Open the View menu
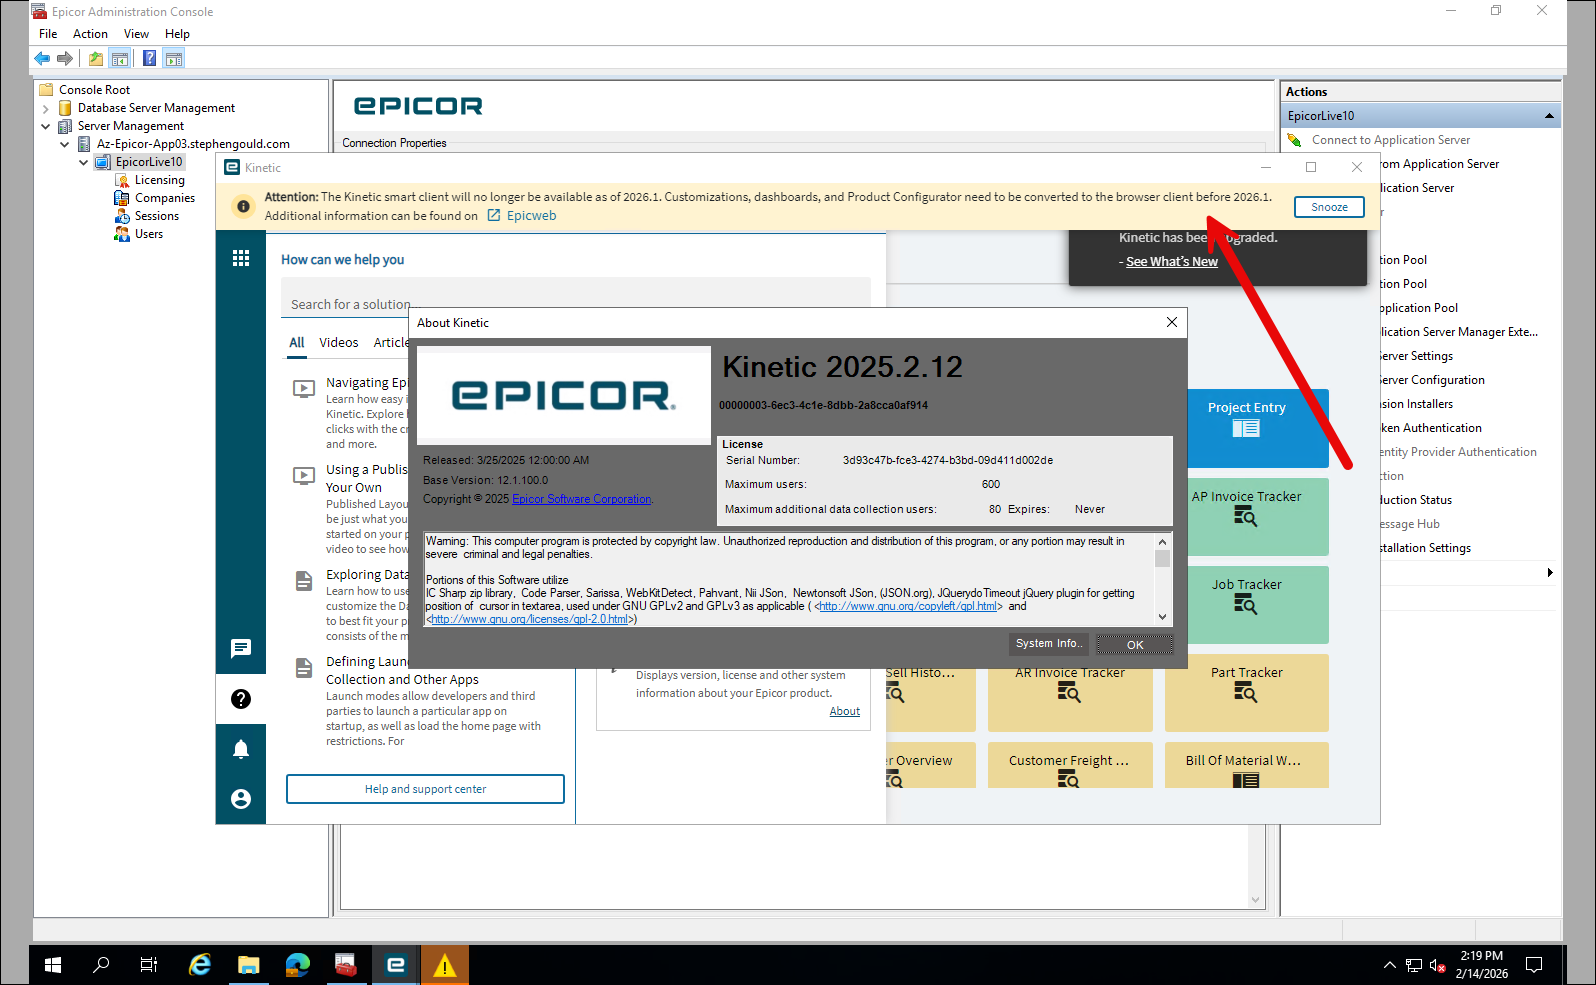This screenshot has width=1596, height=985. coord(136,34)
